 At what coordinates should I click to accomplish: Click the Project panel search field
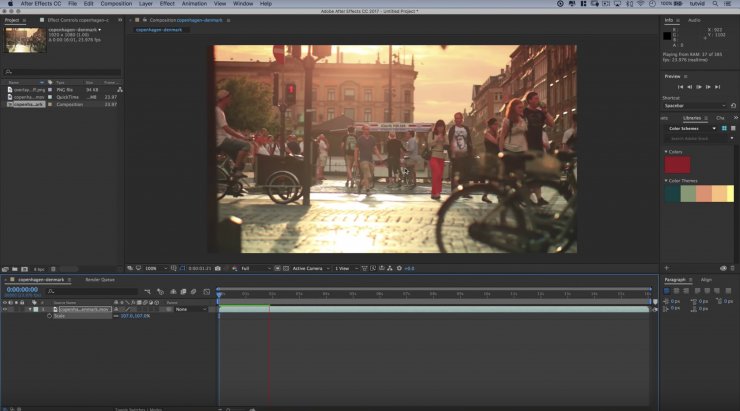tap(62, 72)
